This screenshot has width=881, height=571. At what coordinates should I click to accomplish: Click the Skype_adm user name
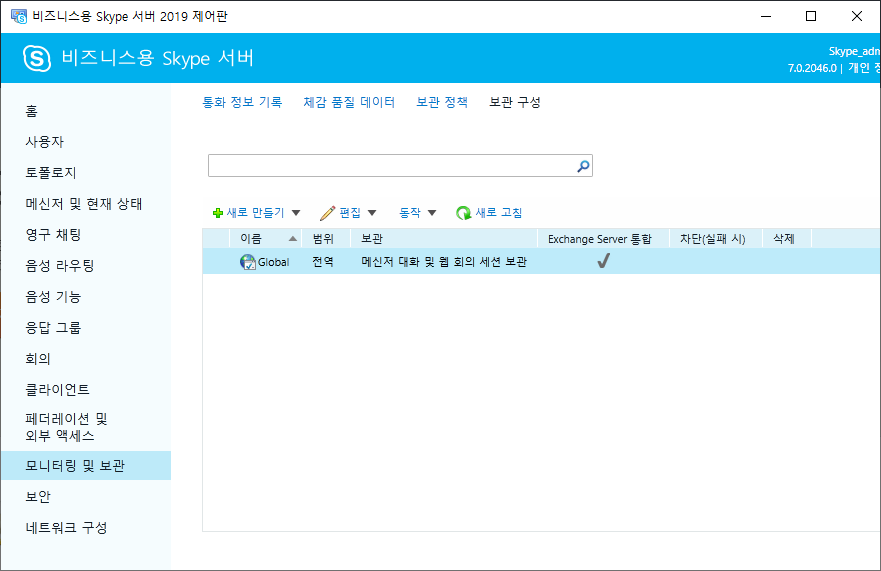click(x=855, y=51)
